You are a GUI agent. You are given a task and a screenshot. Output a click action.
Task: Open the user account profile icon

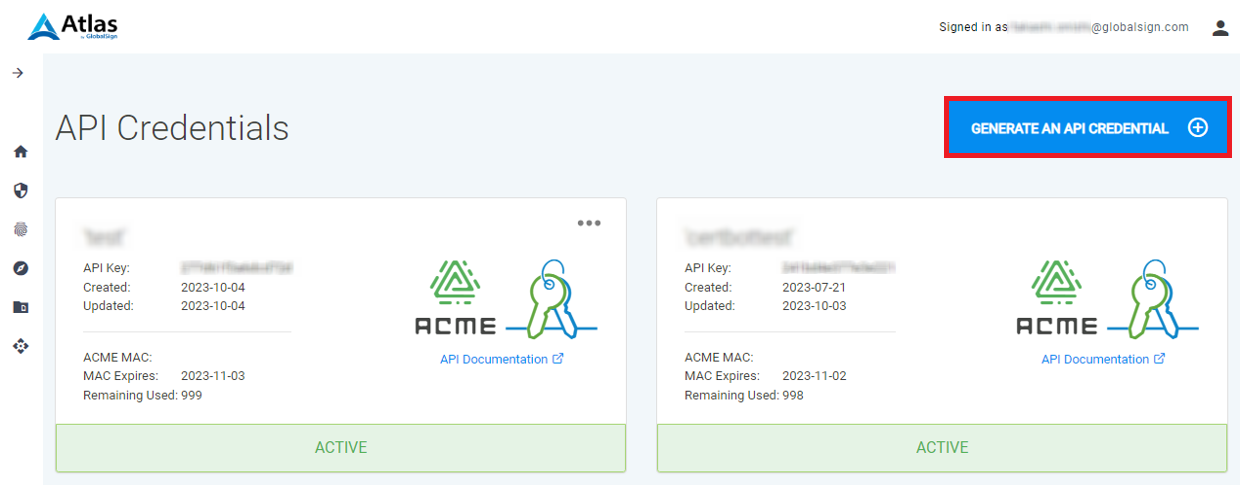click(1220, 28)
